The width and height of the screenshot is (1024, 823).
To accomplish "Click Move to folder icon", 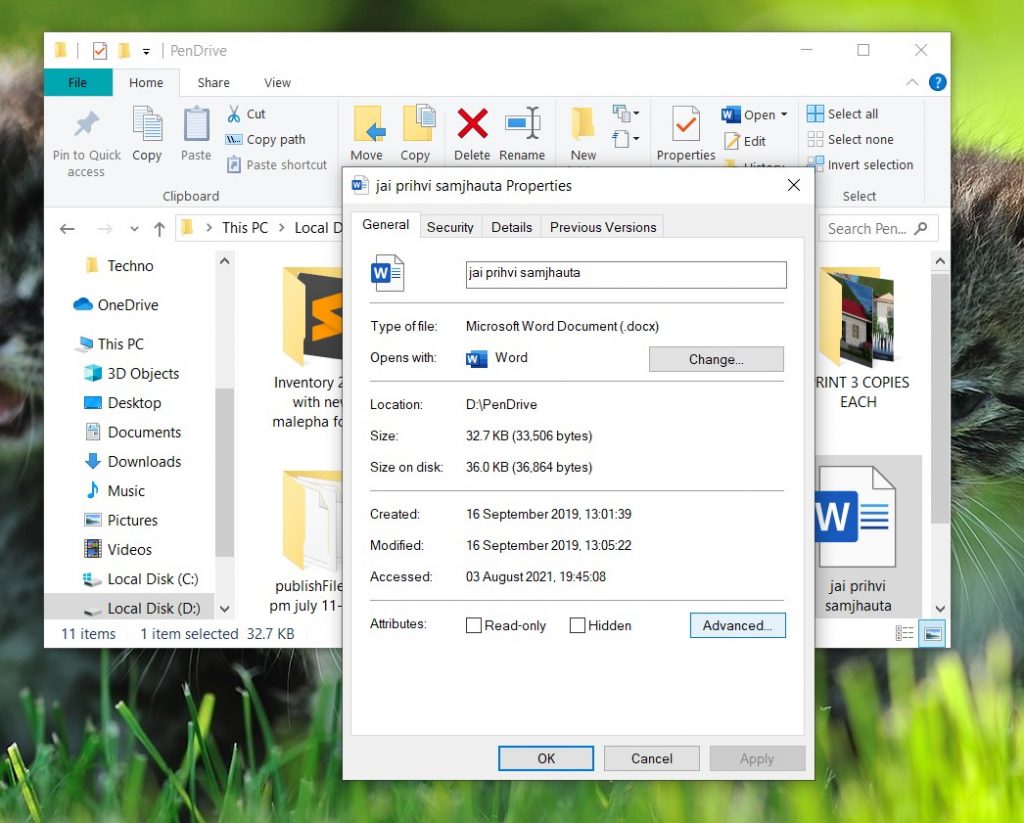I will pyautogui.click(x=368, y=124).
